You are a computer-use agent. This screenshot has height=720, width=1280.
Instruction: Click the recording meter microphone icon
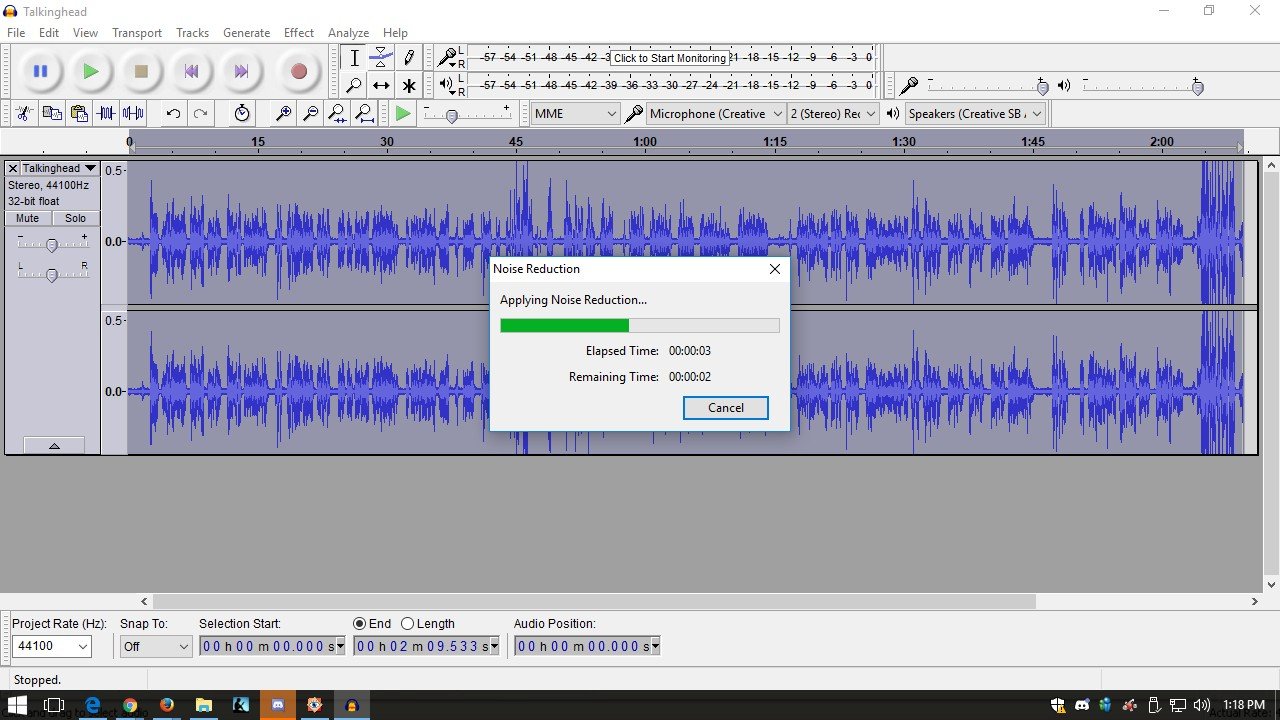point(447,57)
